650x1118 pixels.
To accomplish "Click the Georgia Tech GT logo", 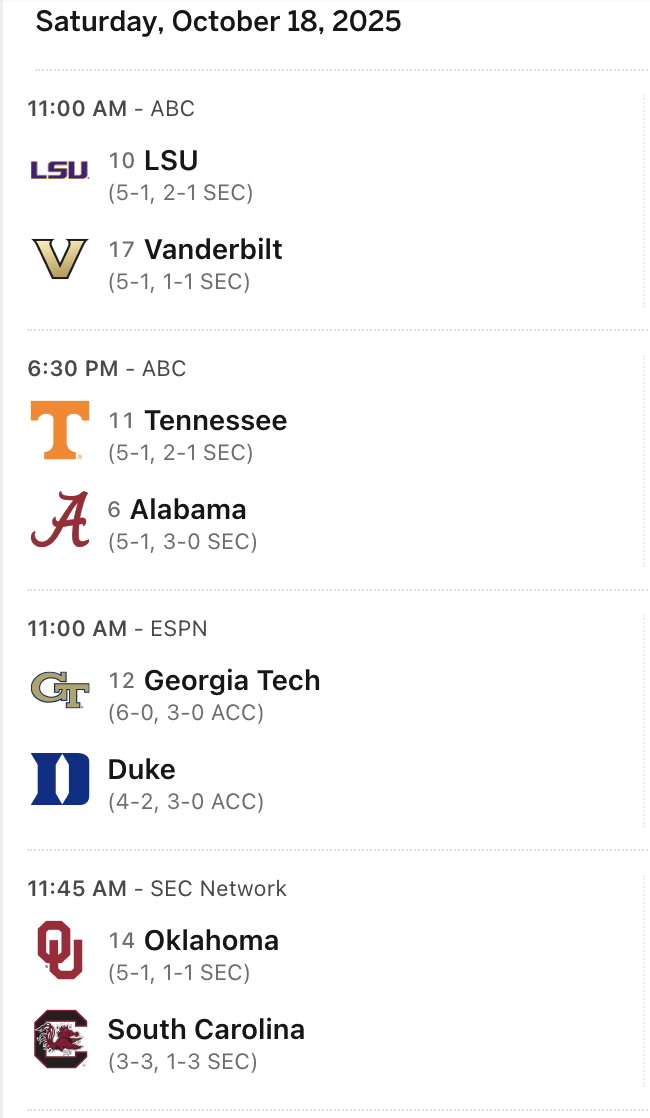I will click(x=59, y=690).
